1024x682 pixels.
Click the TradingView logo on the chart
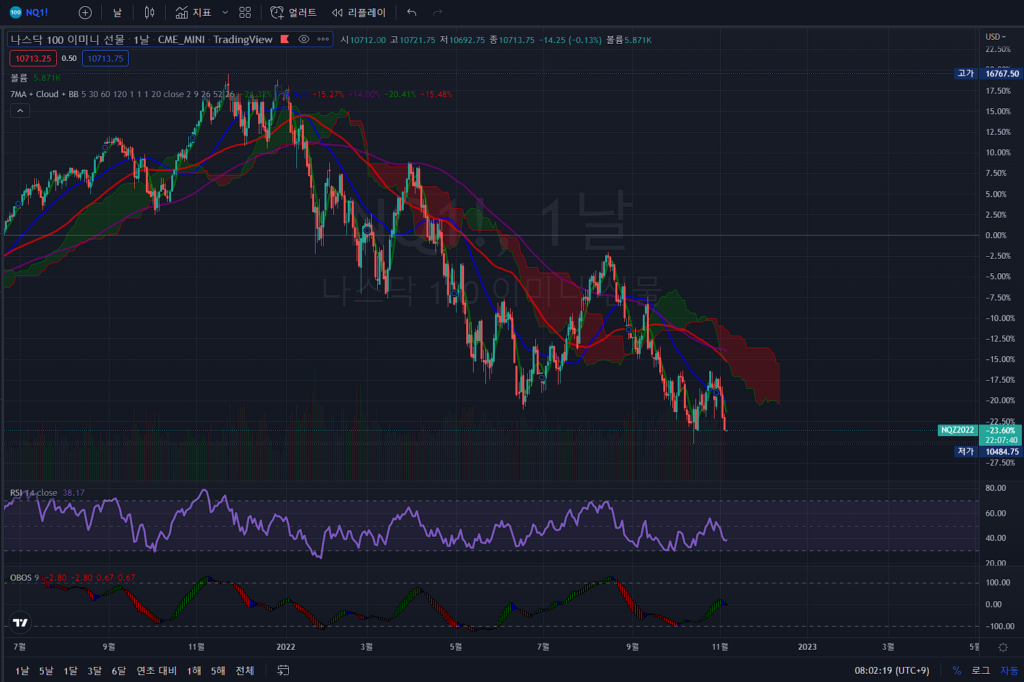21,622
